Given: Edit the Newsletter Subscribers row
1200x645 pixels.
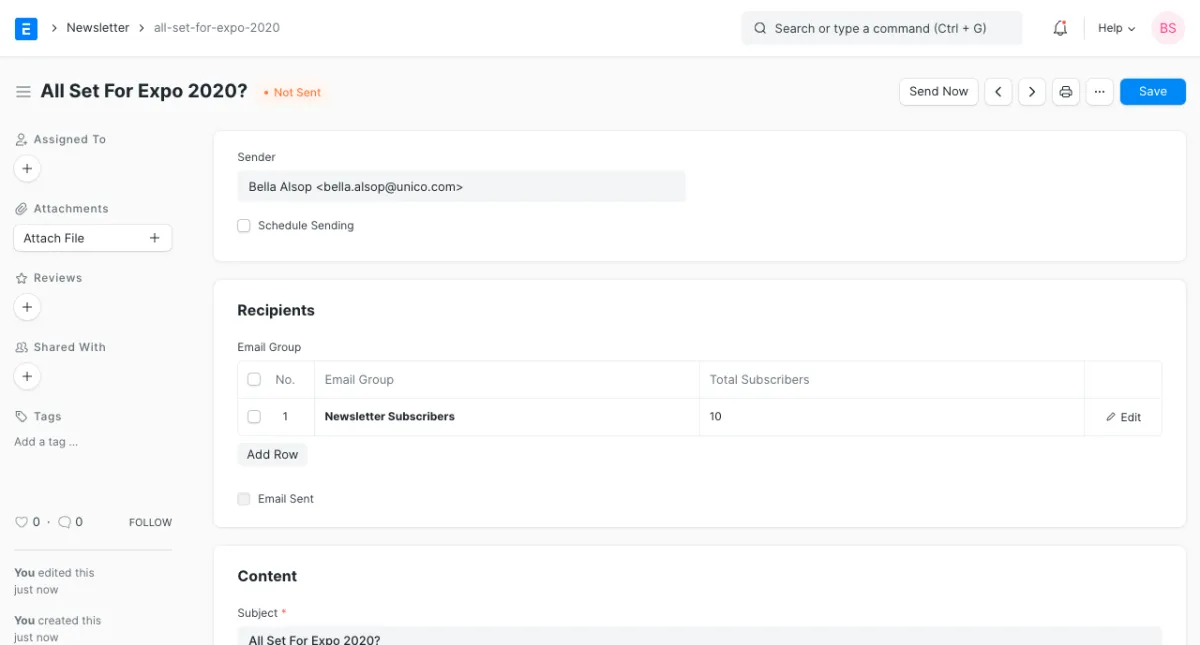Looking at the screenshot, I should pyautogui.click(x=1124, y=417).
